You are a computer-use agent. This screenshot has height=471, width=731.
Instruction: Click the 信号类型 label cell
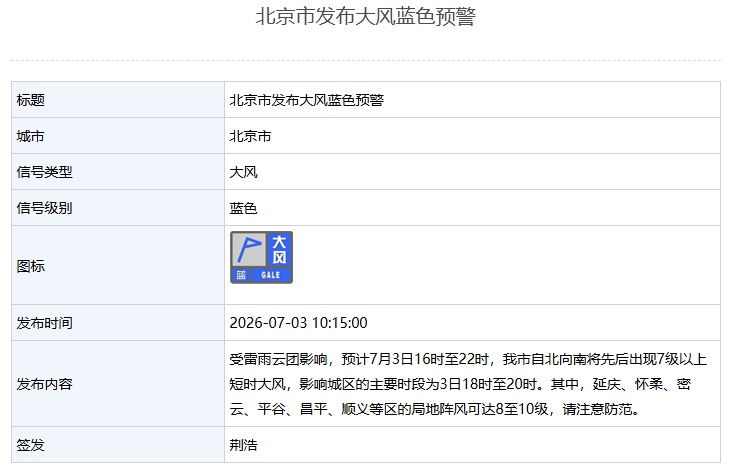click(x=118, y=172)
